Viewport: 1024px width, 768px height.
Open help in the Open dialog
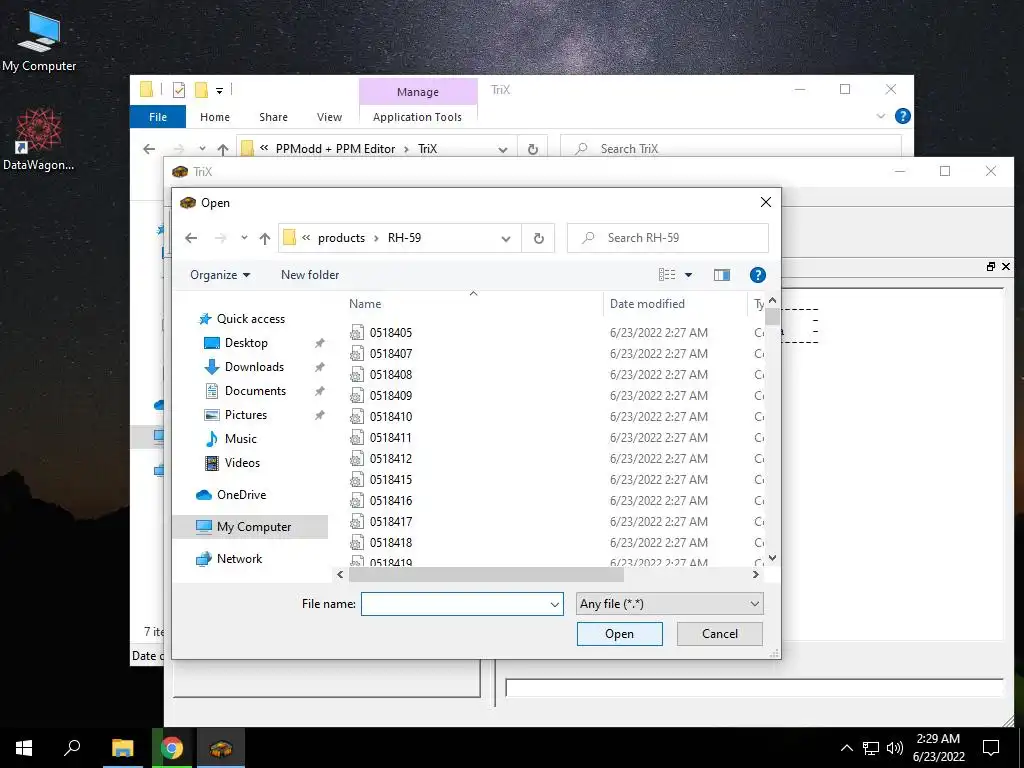pyautogui.click(x=758, y=275)
